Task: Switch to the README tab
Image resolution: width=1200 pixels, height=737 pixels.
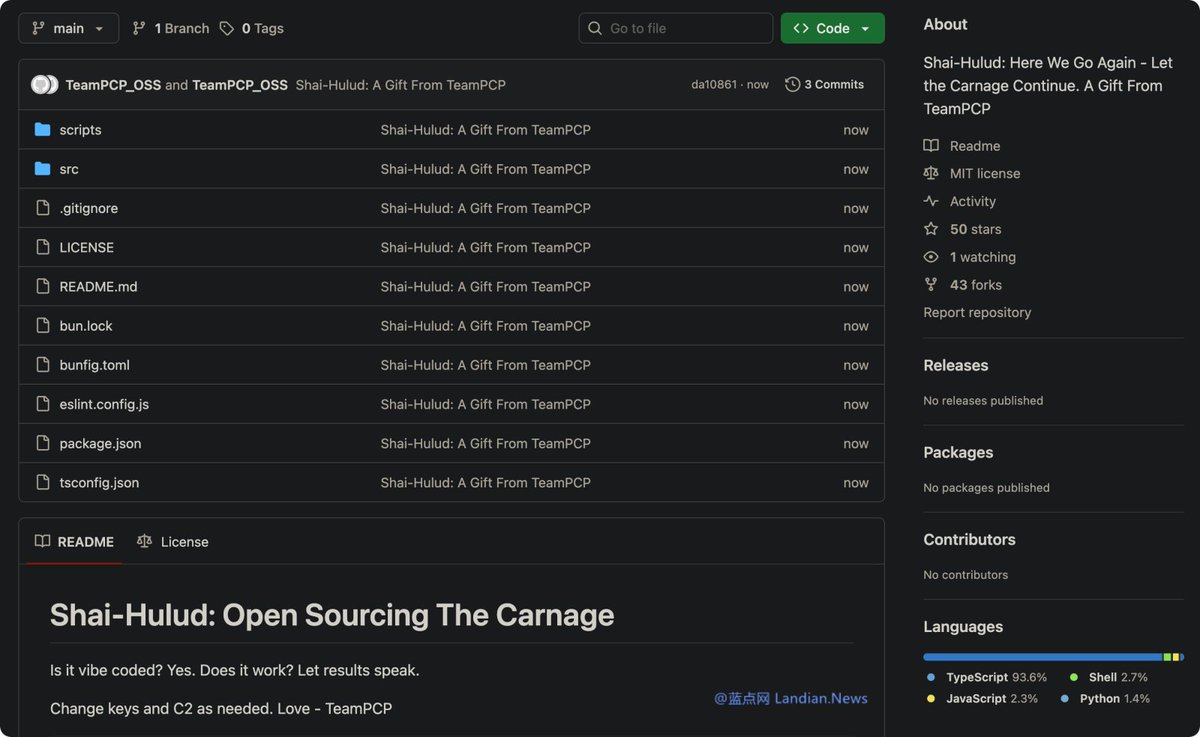Action: [x=74, y=541]
